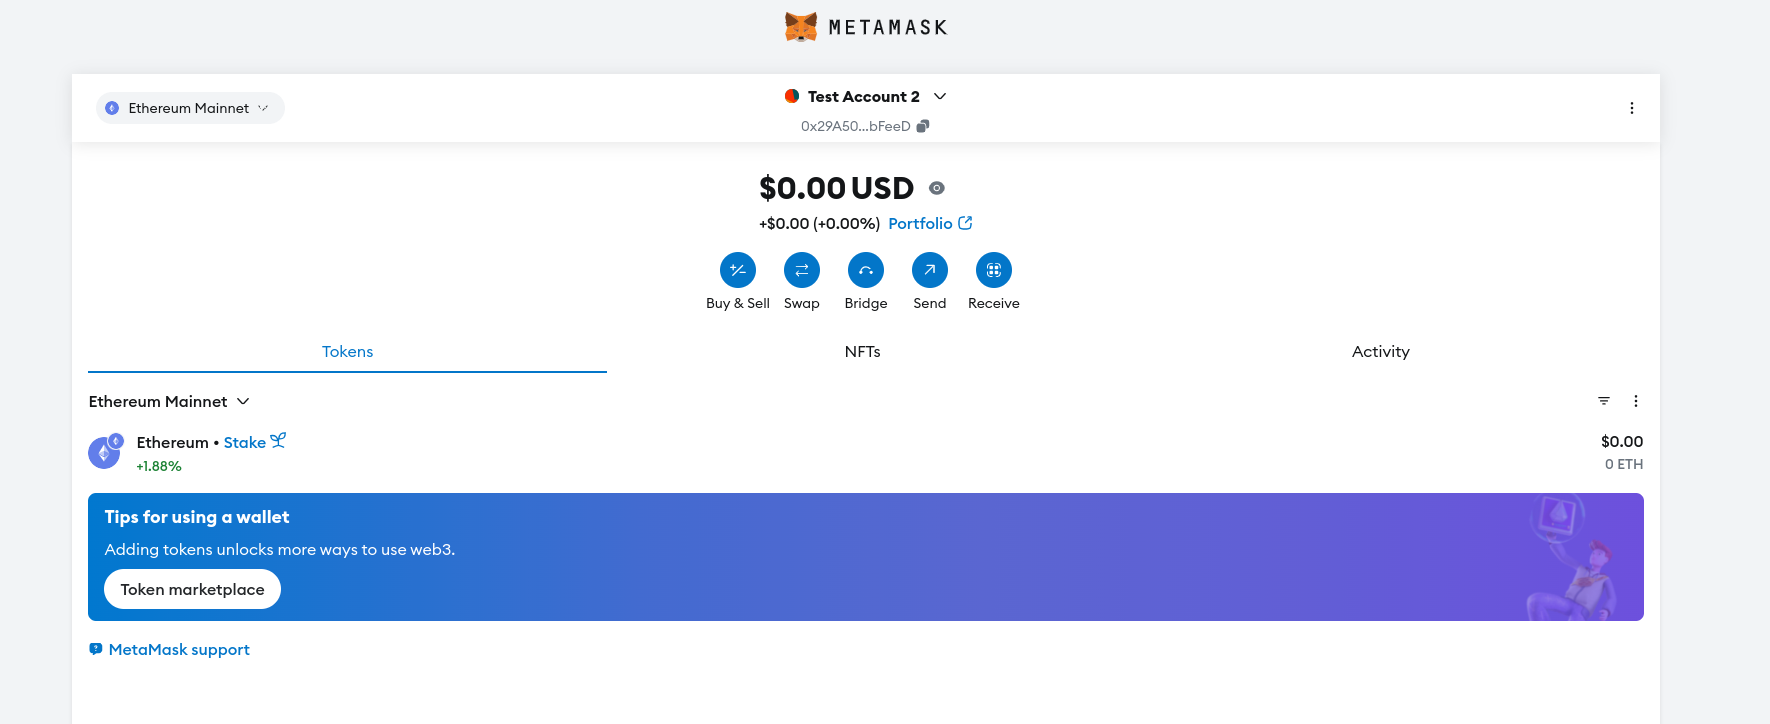The width and height of the screenshot is (1770, 724).
Task: Open the Bridge action icon
Action: coord(866,270)
